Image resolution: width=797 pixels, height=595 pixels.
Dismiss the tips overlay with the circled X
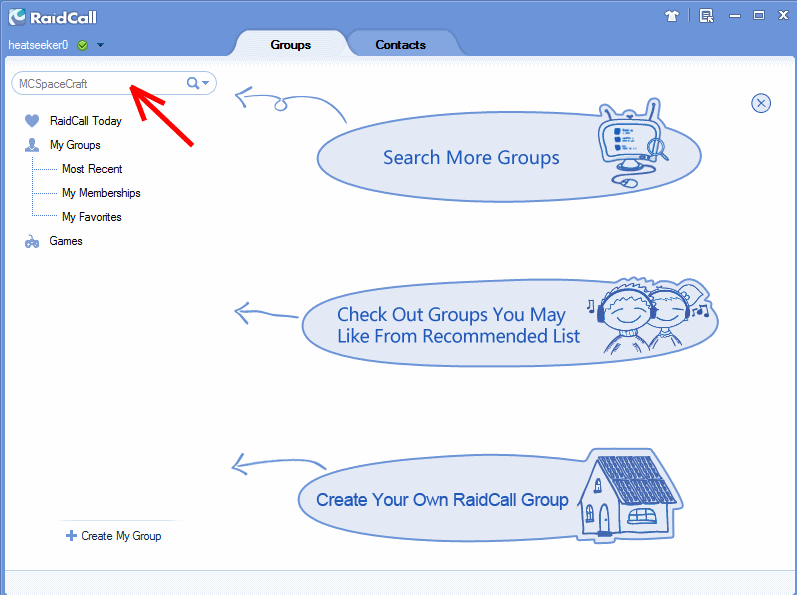760,104
